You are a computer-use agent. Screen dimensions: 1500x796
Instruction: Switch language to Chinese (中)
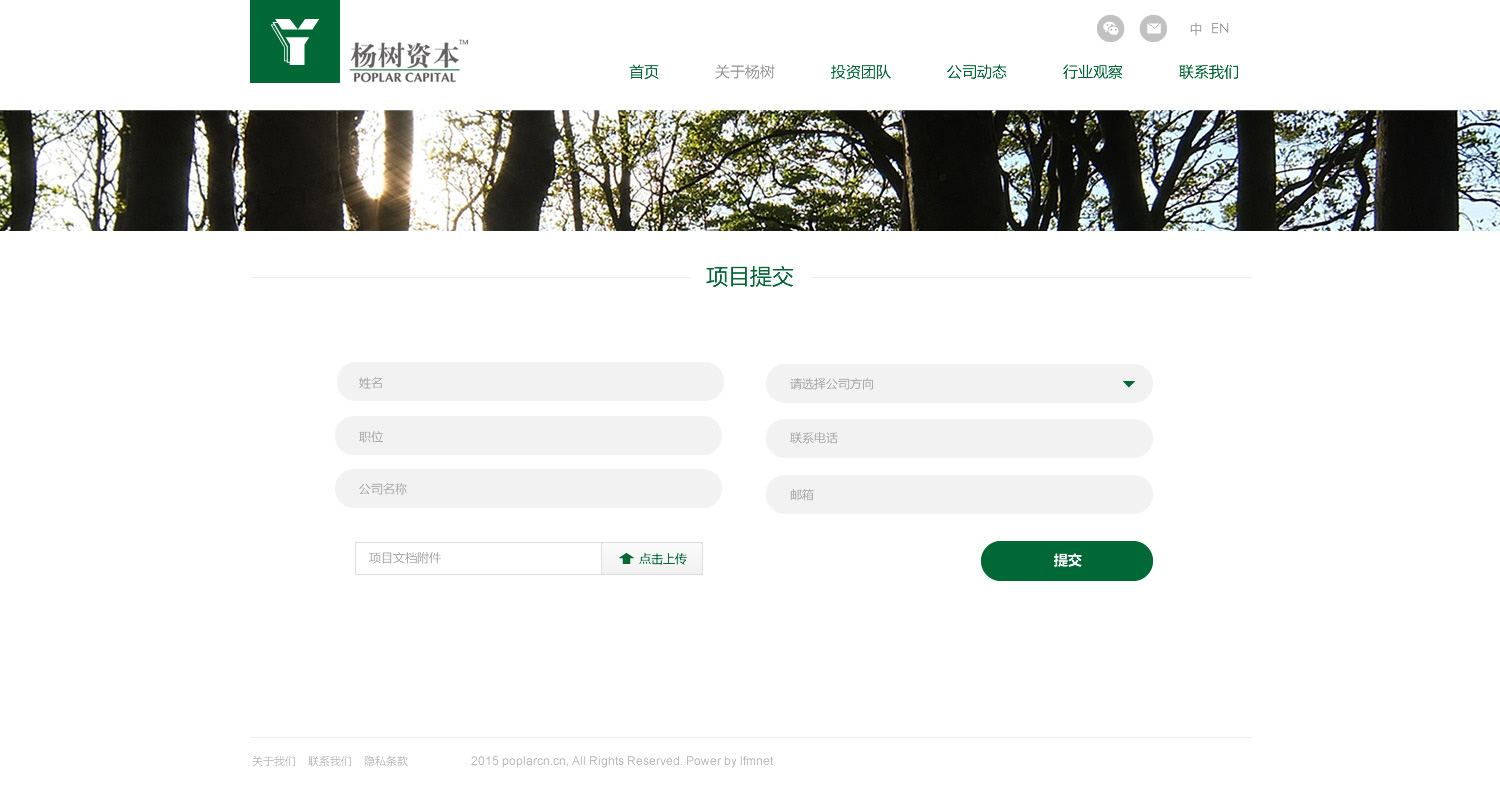tap(1196, 29)
